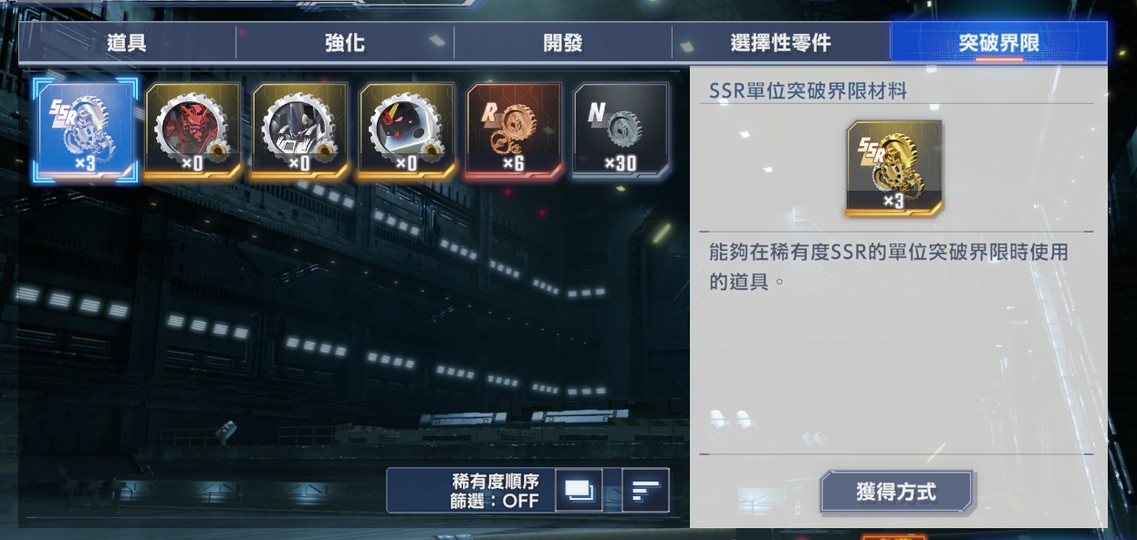Toggle the stacked cards display icon
The height and width of the screenshot is (540, 1137).
(x=579, y=491)
